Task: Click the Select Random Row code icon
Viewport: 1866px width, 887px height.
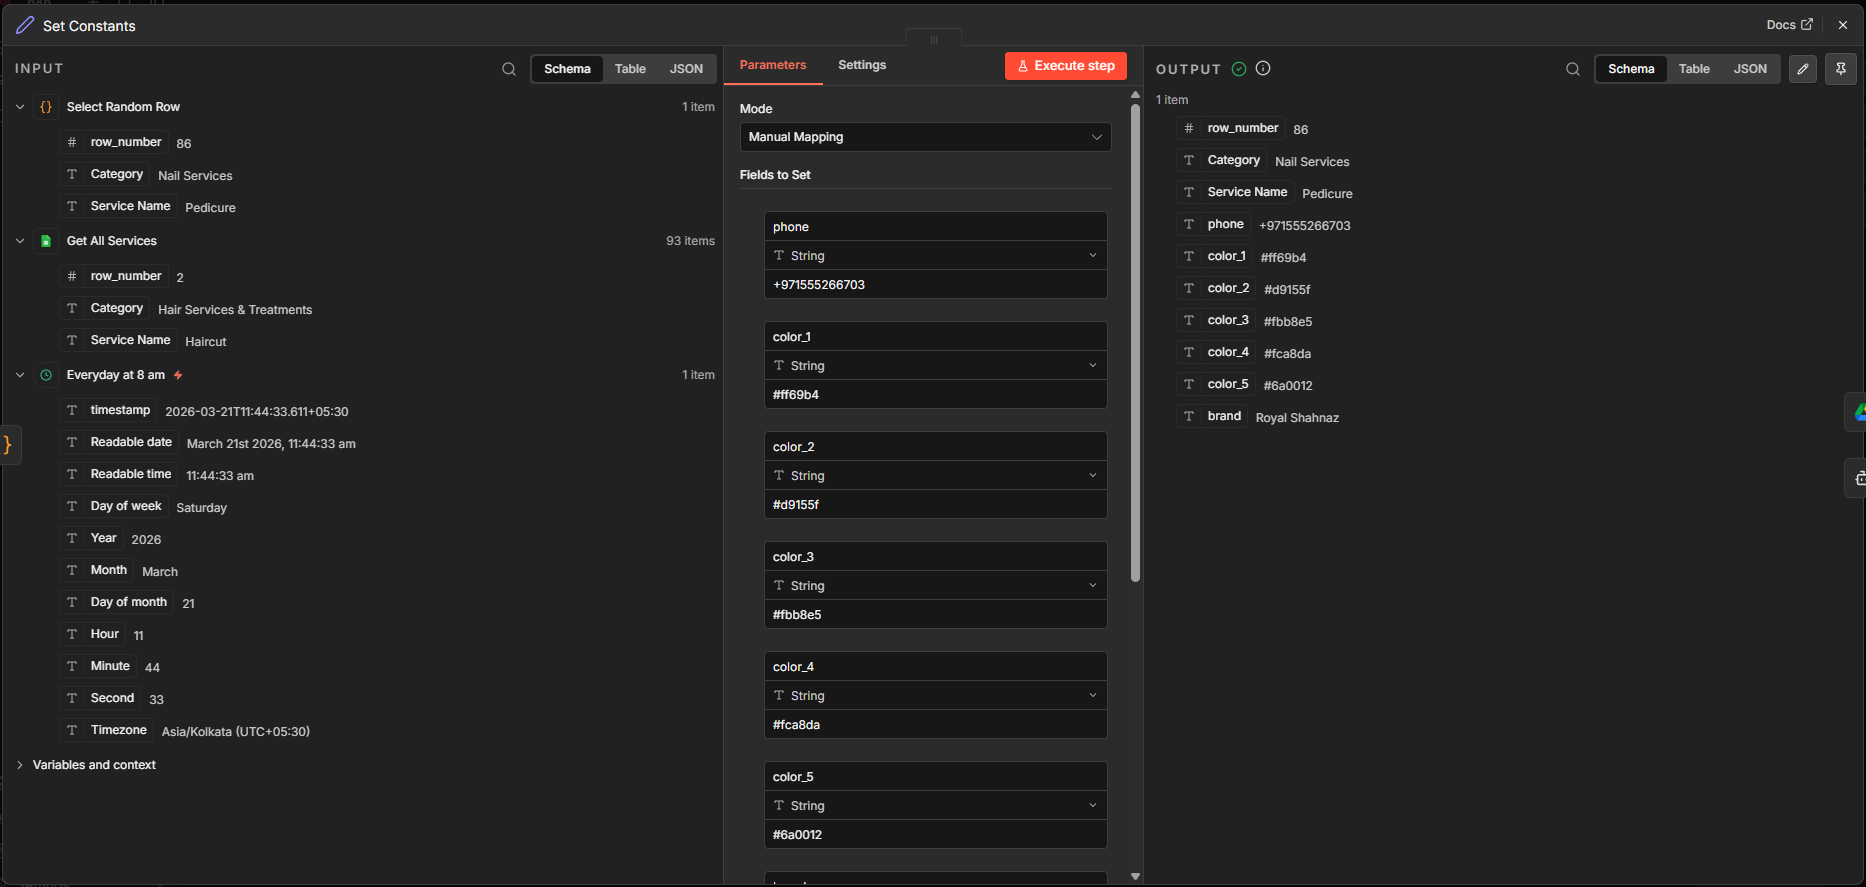Action: 46,107
